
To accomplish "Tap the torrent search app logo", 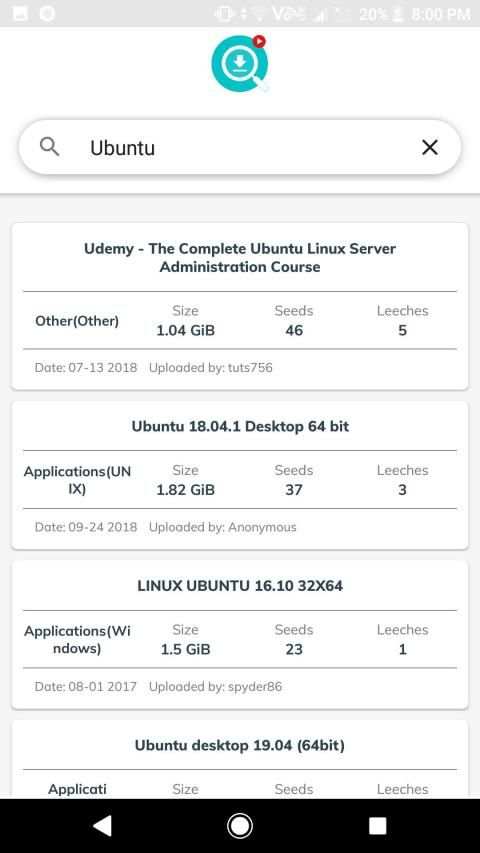I will [240, 64].
